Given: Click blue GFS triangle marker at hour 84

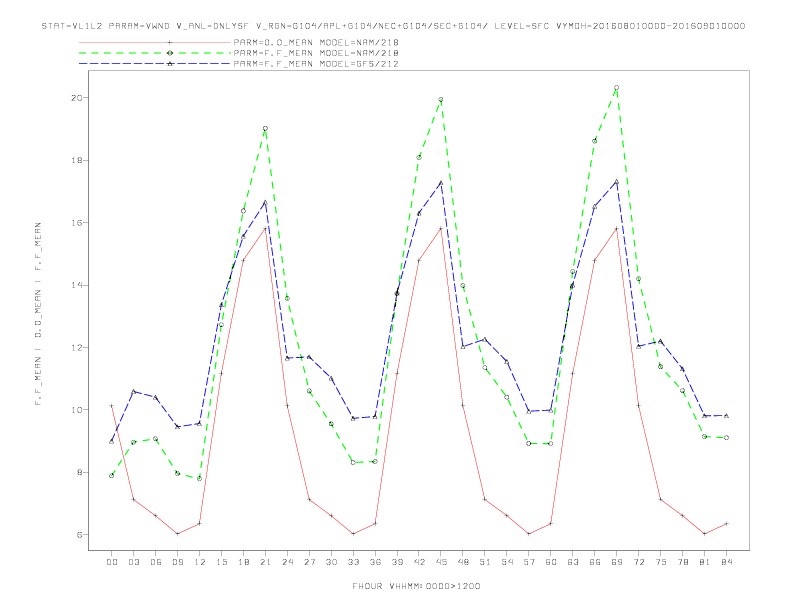Looking at the screenshot, I should 726,416.
